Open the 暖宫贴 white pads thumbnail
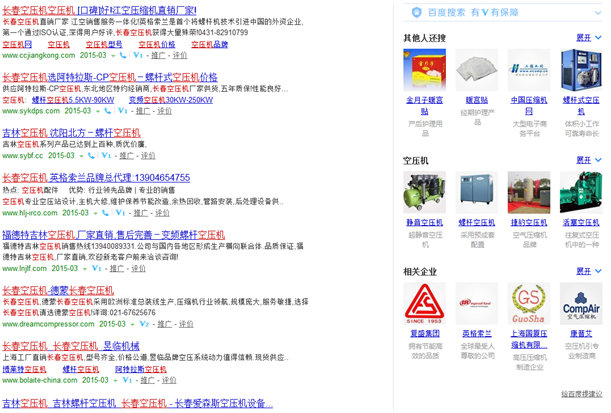Viewport: 611px width, 413px height. (477, 70)
